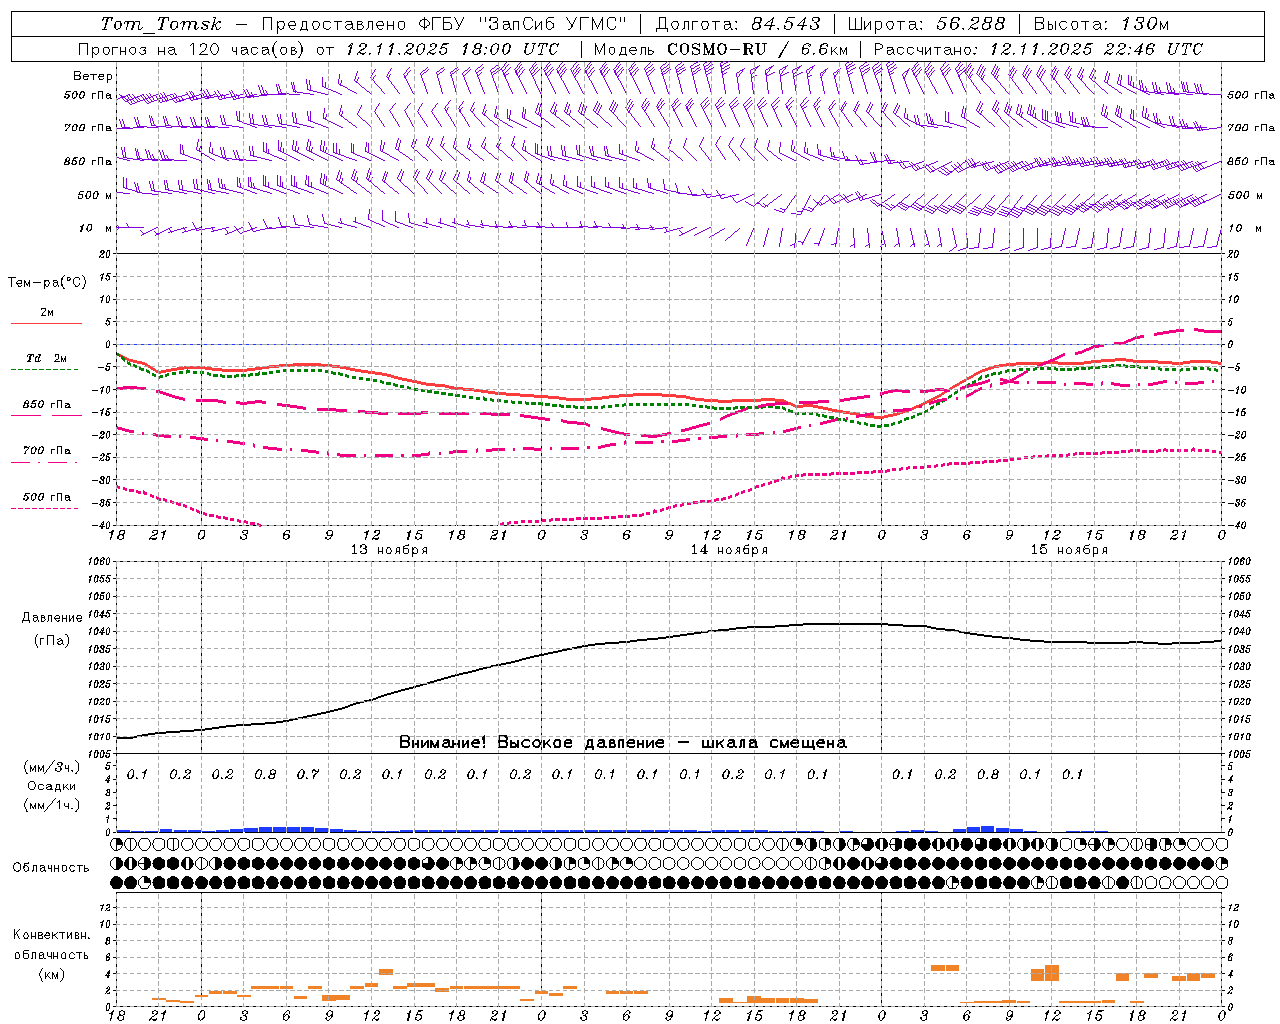Image resolution: width=1280 pixels, height=1024 pixels.
Task: Click the date label 15 ноября
Action: pos(1069,550)
